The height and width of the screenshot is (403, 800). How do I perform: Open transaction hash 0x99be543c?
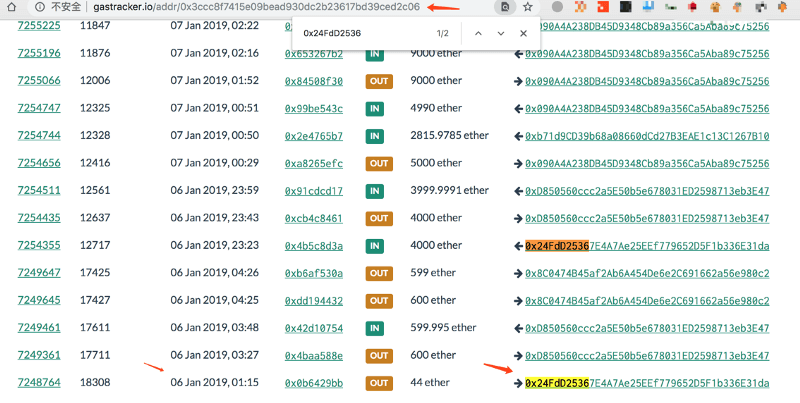tap(314, 109)
